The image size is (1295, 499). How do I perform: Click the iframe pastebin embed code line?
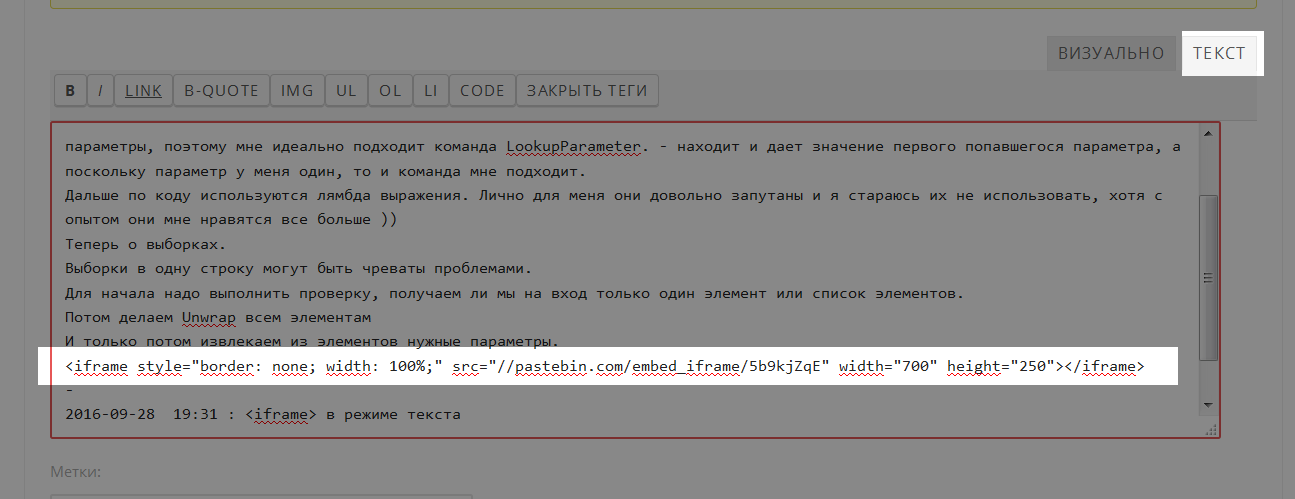point(605,367)
